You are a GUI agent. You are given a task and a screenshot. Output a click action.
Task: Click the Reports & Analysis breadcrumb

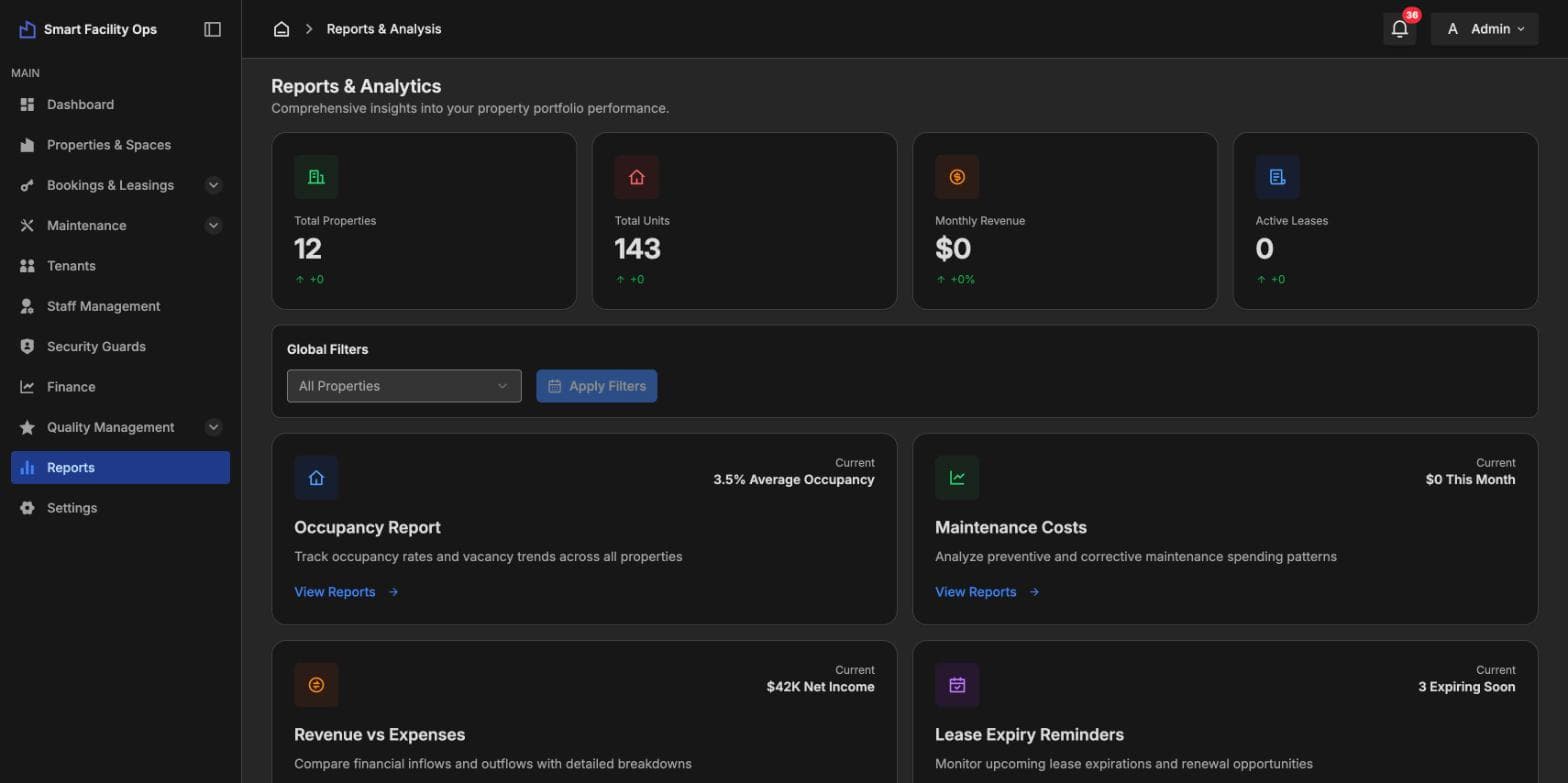pyautogui.click(x=384, y=29)
